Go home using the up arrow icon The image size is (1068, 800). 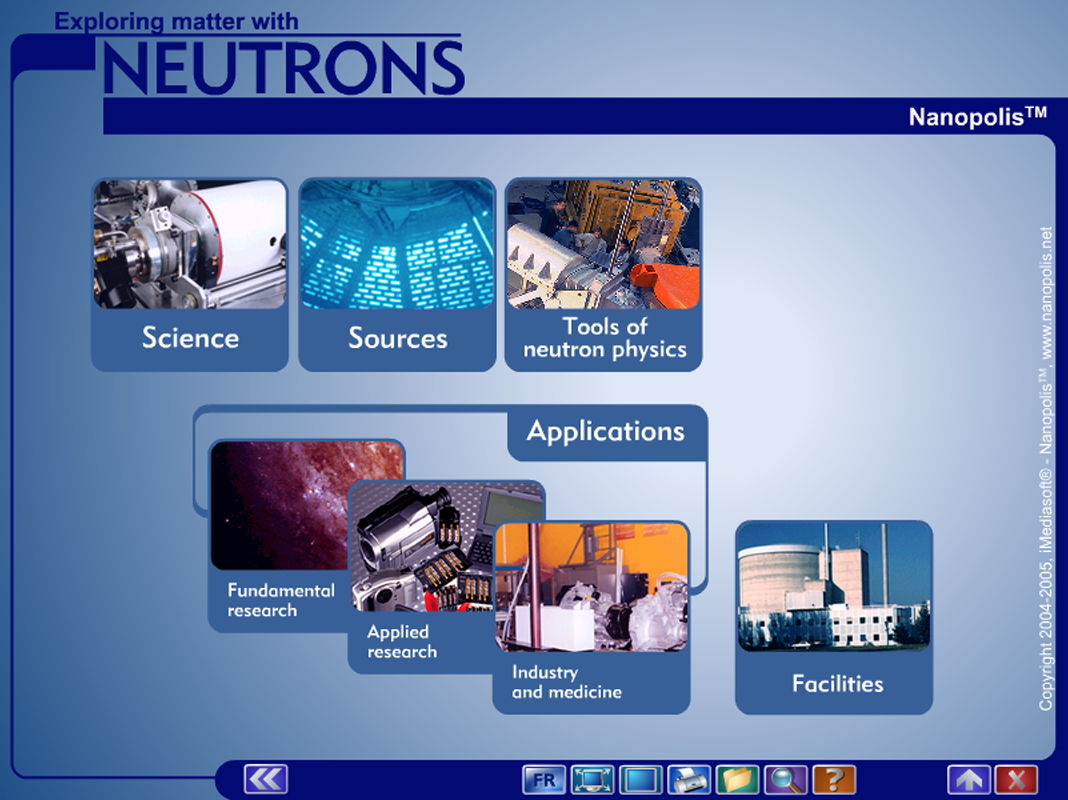point(969,779)
